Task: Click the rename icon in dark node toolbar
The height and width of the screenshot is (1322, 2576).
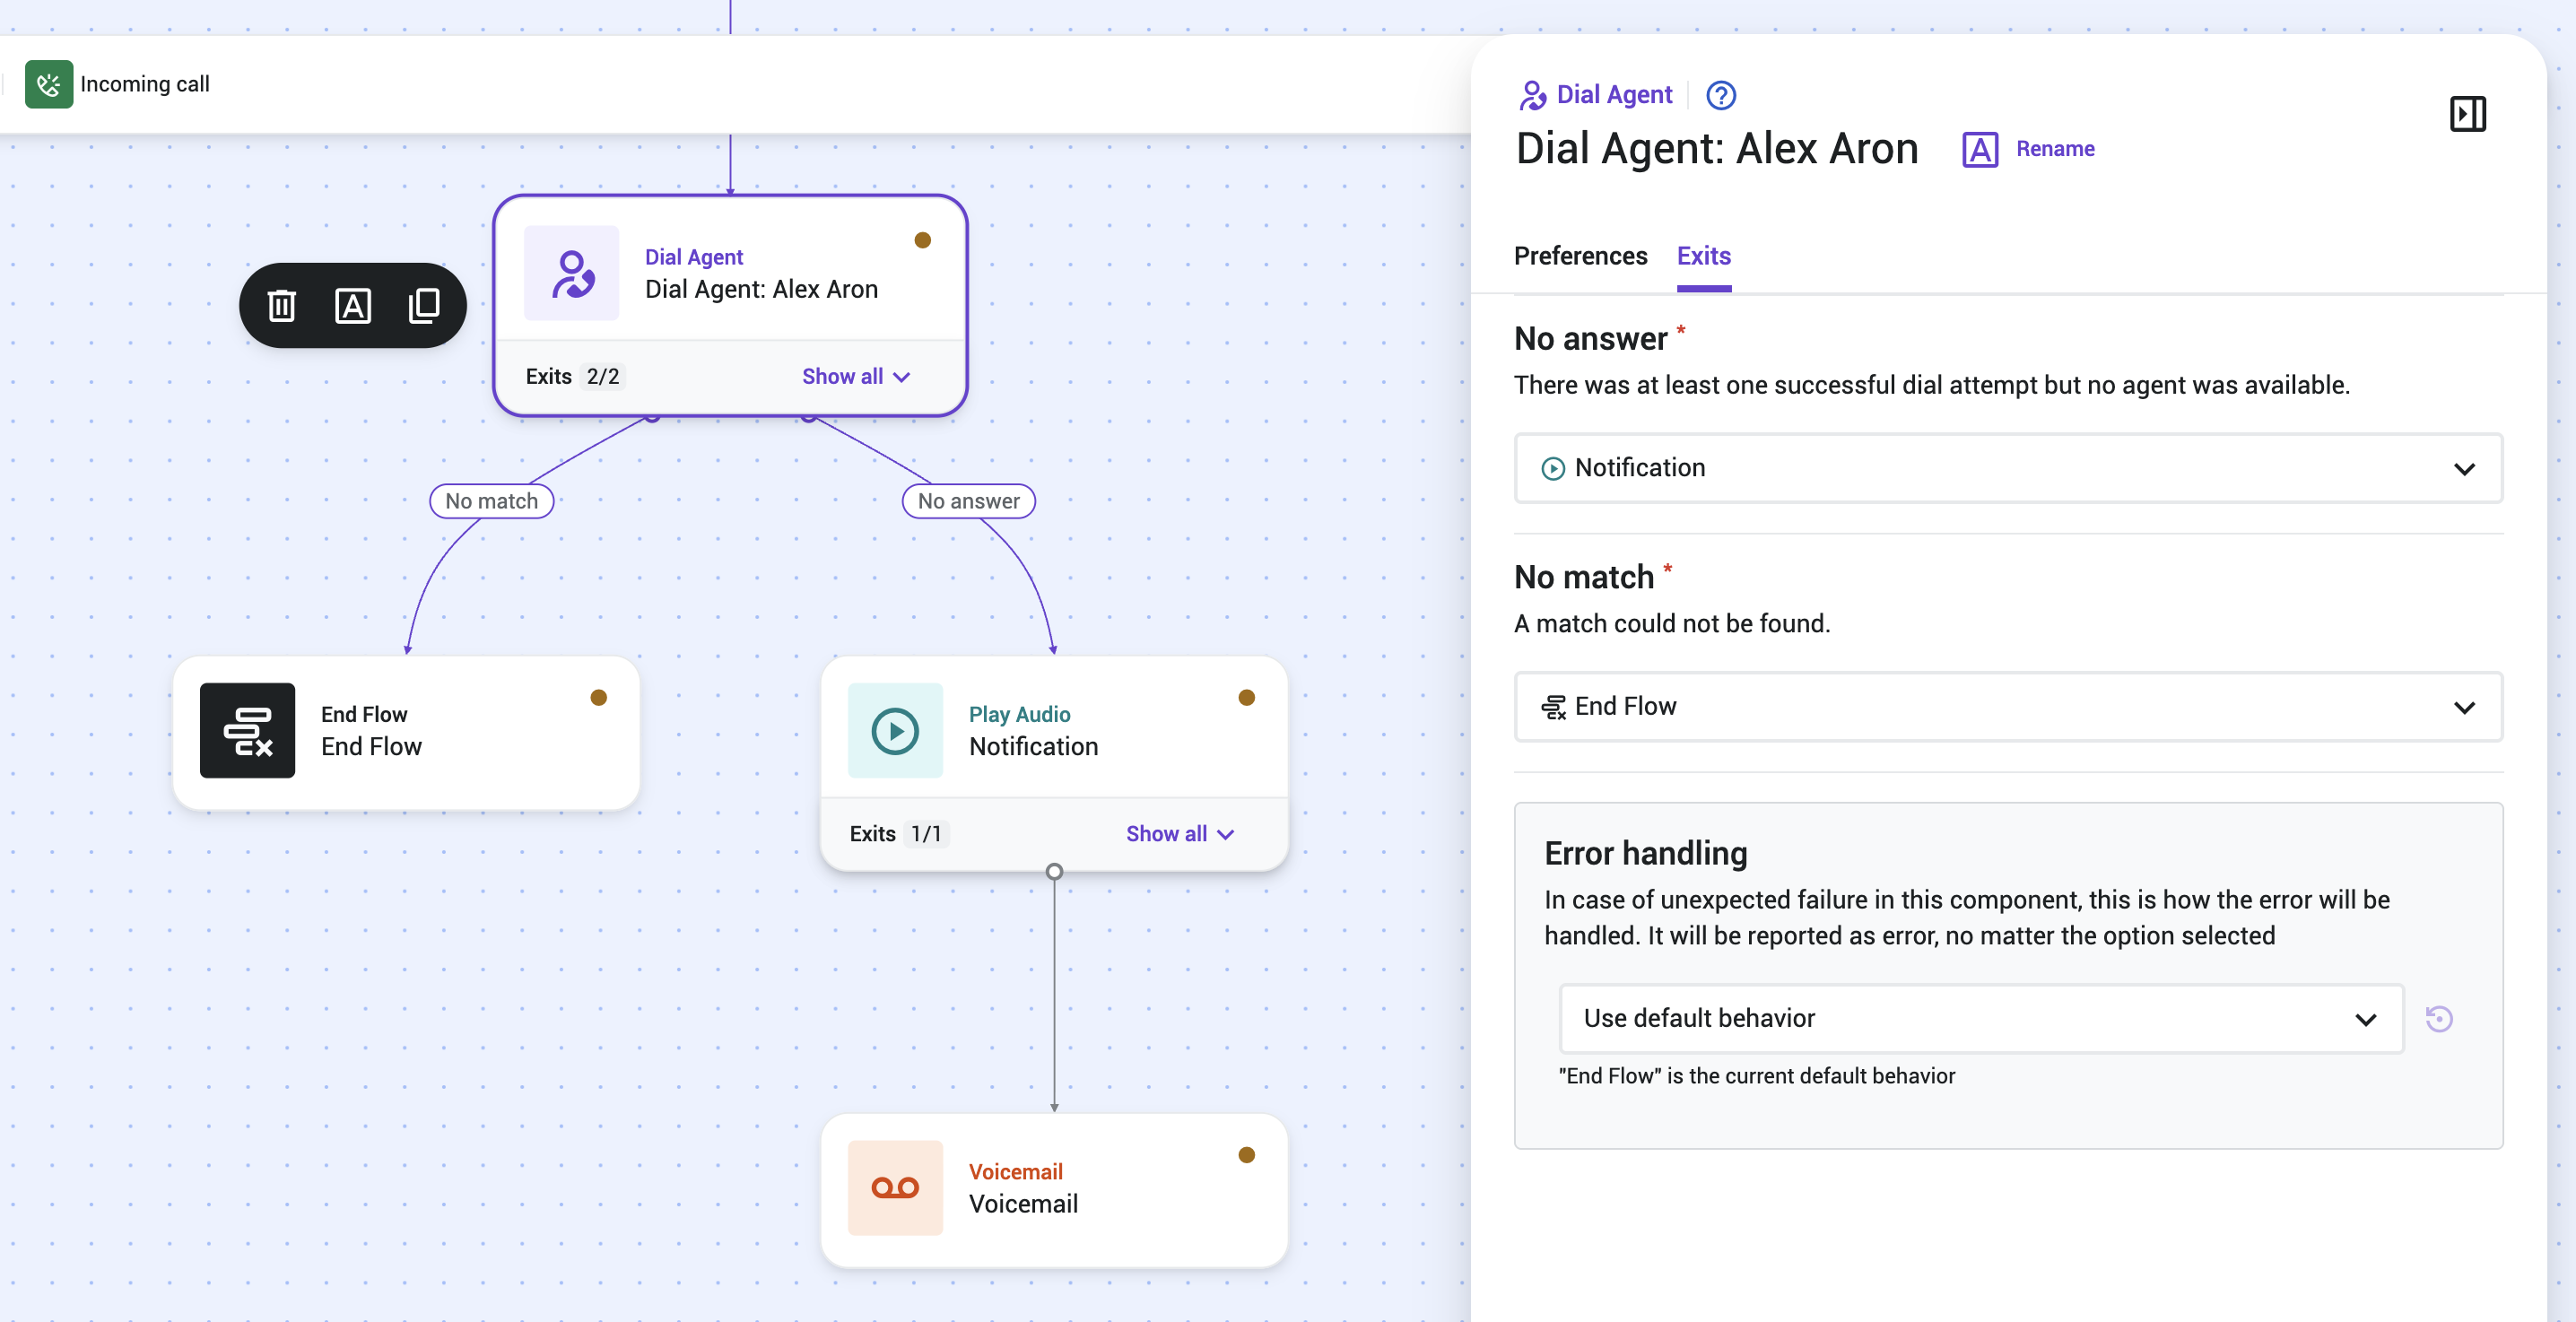Action: pos(353,306)
